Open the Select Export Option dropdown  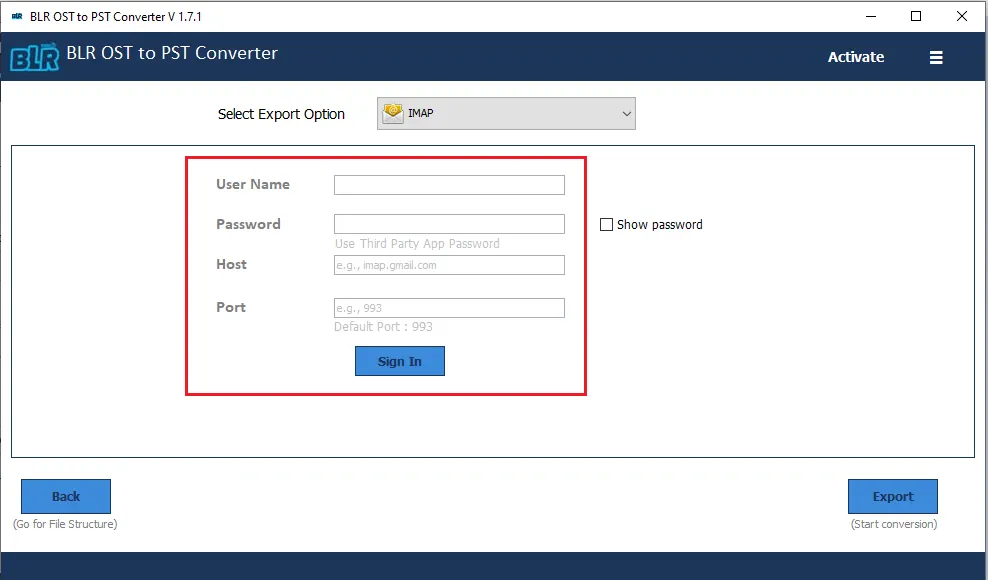pos(505,113)
